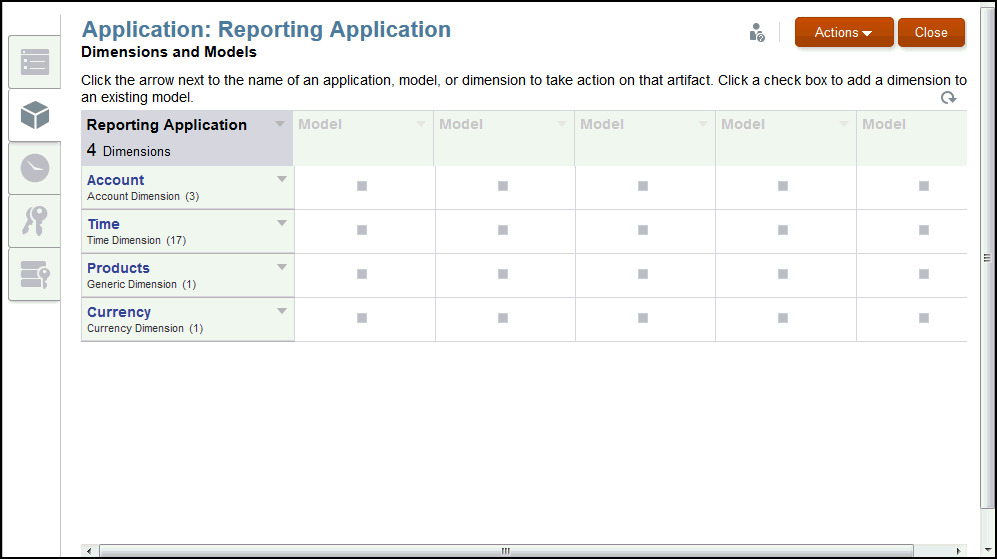Check Currency box in first Model column
This screenshot has height=559, width=997.
[362, 317]
